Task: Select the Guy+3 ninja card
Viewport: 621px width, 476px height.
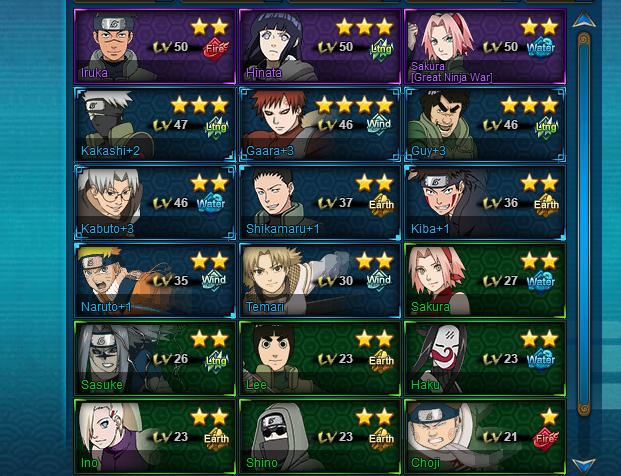Action: coord(485,125)
